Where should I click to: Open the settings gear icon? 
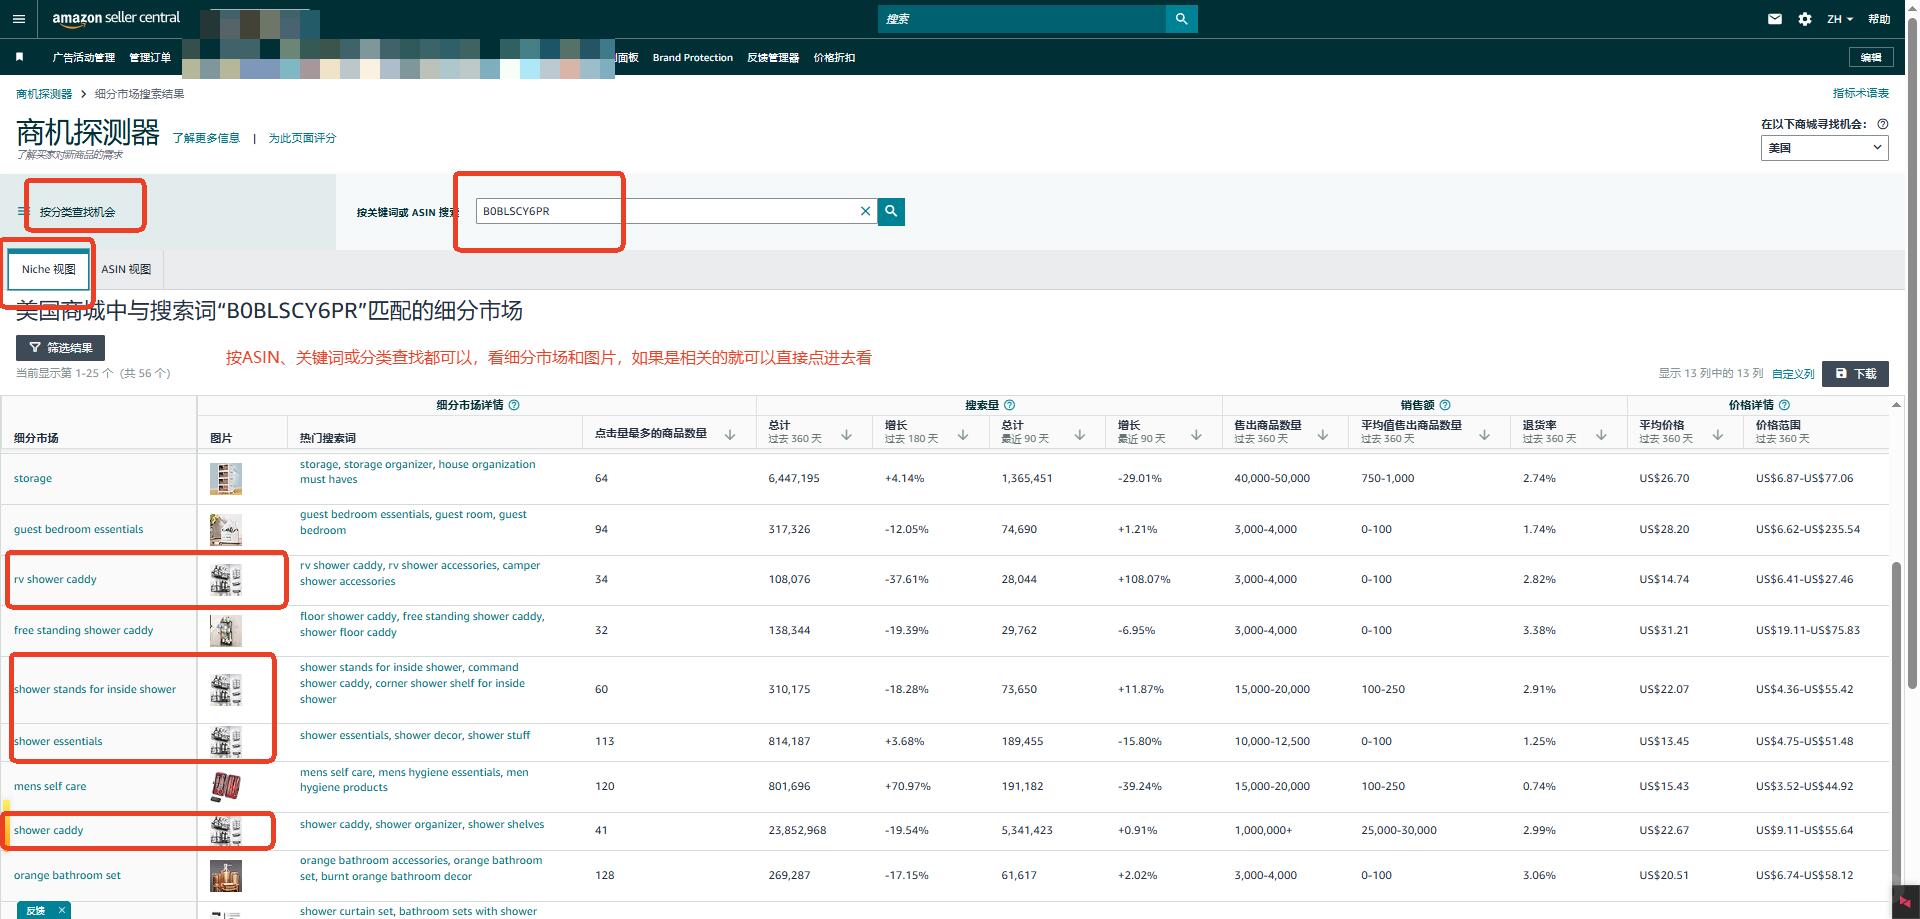coord(1805,19)
